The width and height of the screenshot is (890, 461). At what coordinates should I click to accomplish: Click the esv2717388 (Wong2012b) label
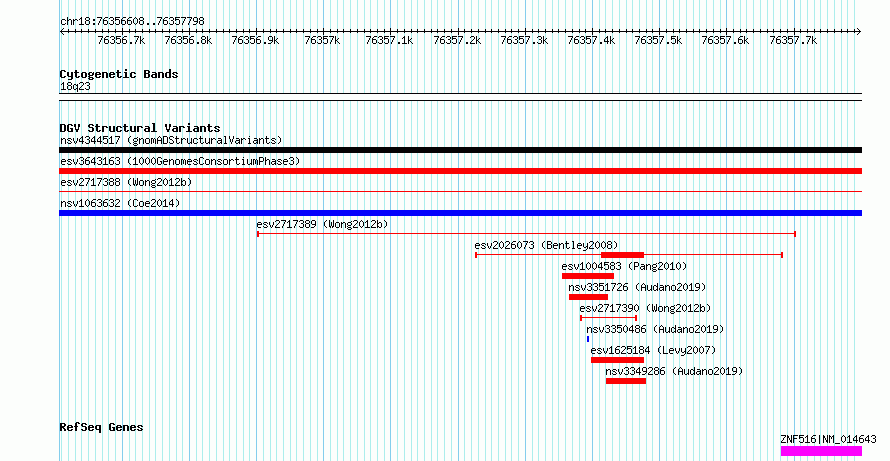point(126,182)
